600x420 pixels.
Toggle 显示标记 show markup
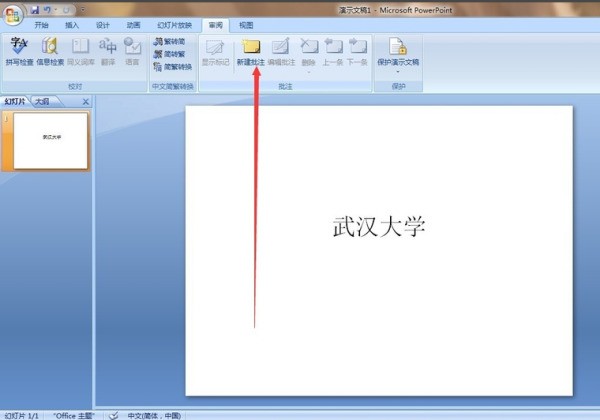215,51
